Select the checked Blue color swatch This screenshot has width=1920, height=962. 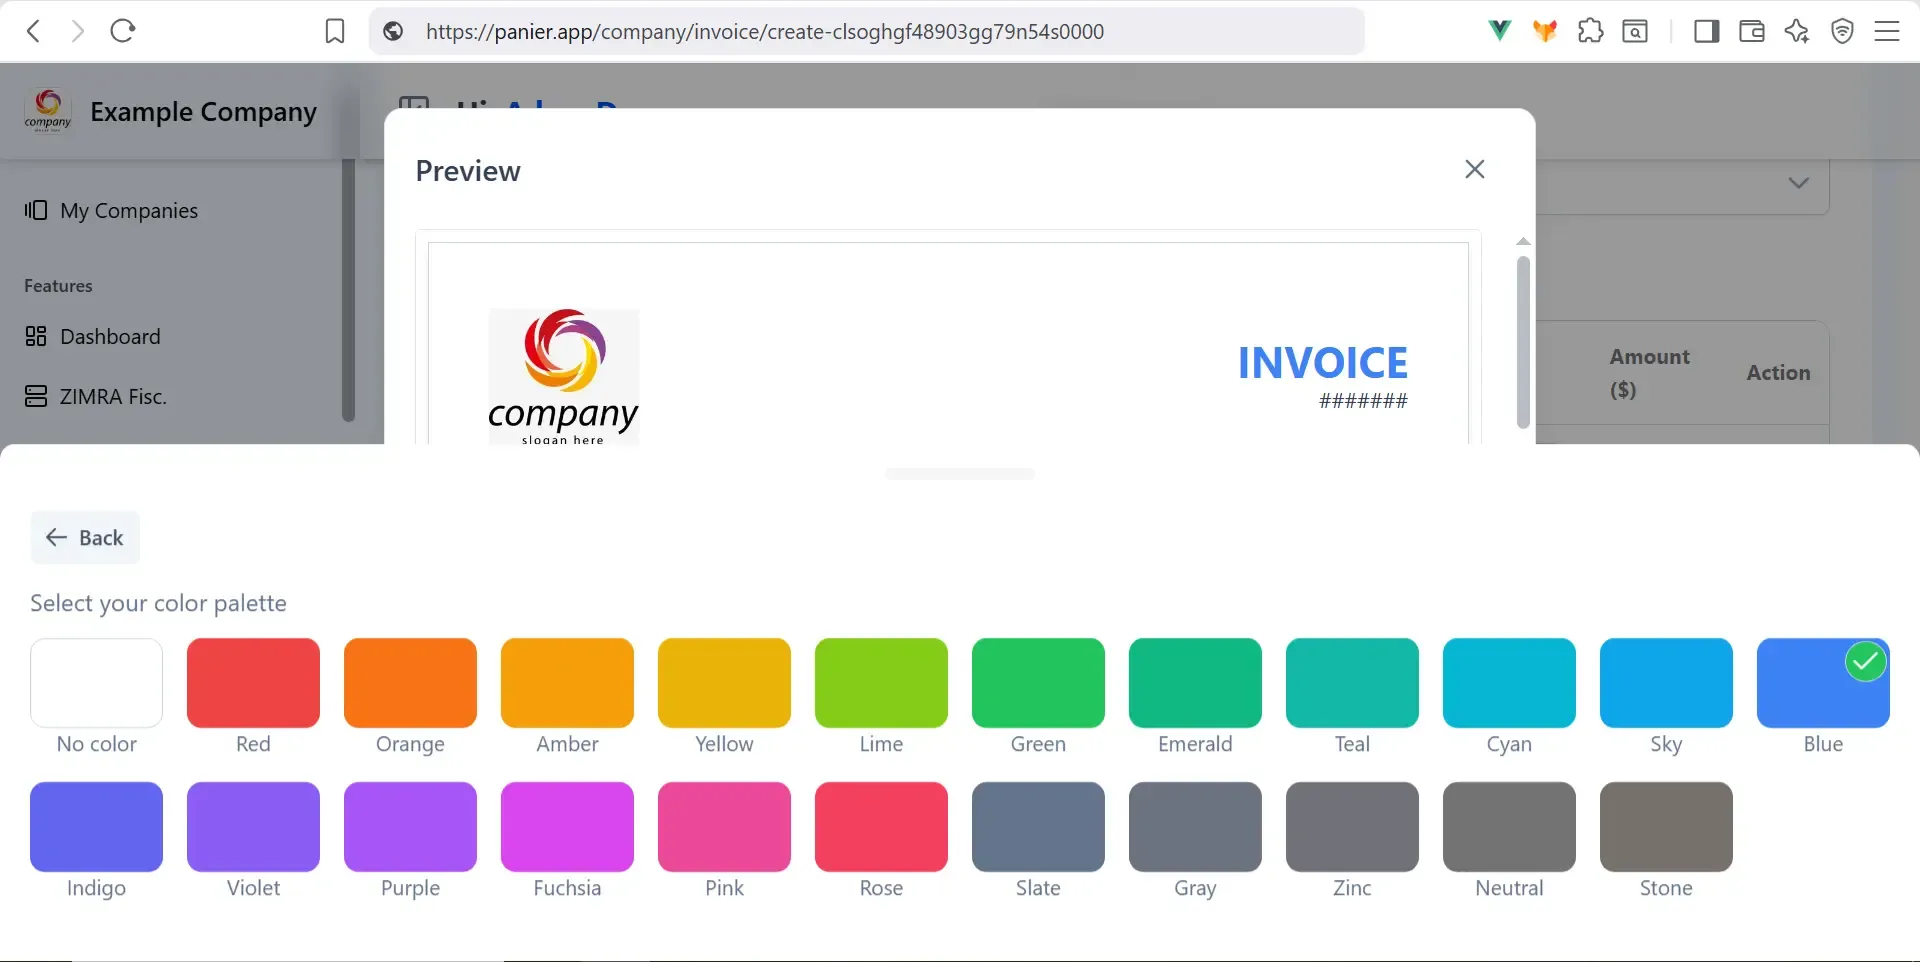pos(1824,683)
